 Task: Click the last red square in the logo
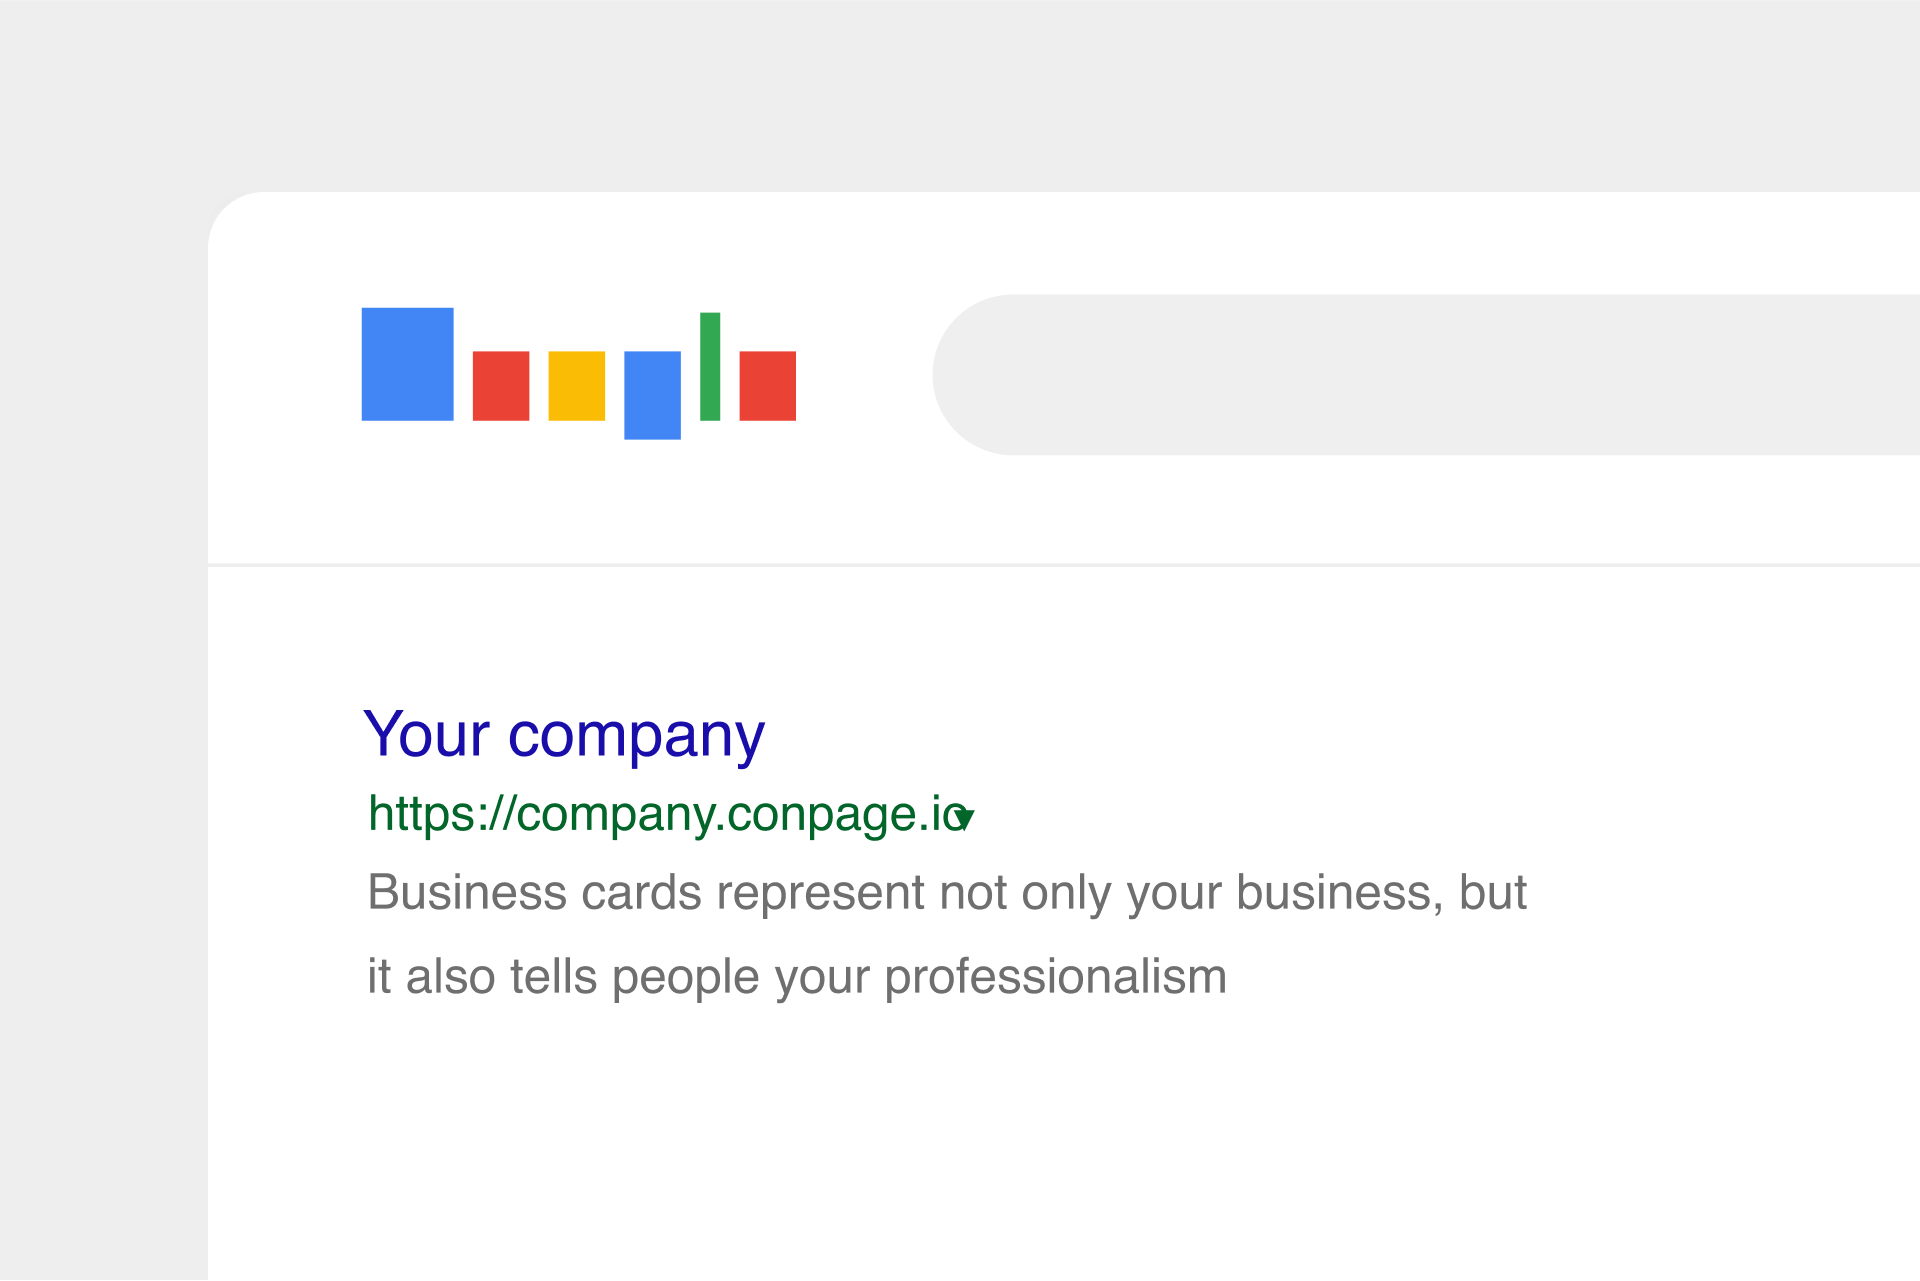[x=768, y=386]
